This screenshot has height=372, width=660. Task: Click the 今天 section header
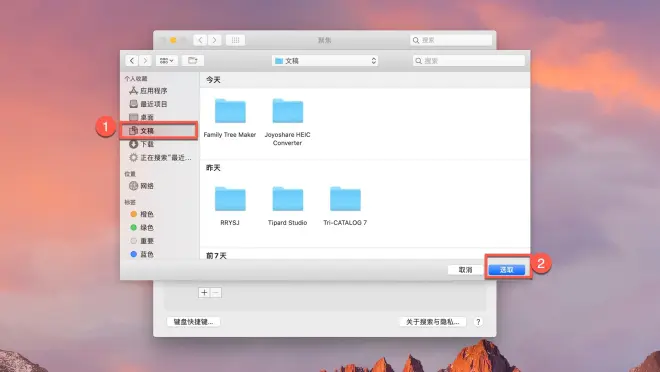click(213, 80)
